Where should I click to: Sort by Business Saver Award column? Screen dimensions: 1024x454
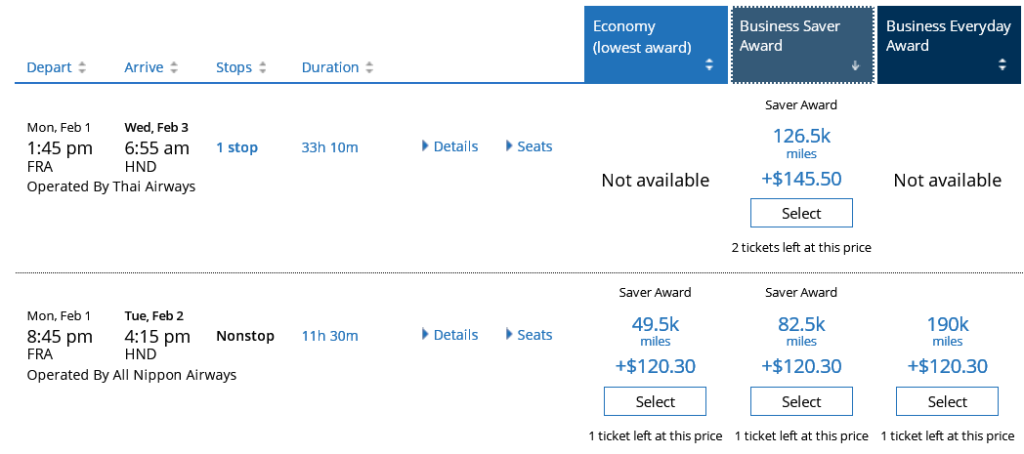[802, 45]
